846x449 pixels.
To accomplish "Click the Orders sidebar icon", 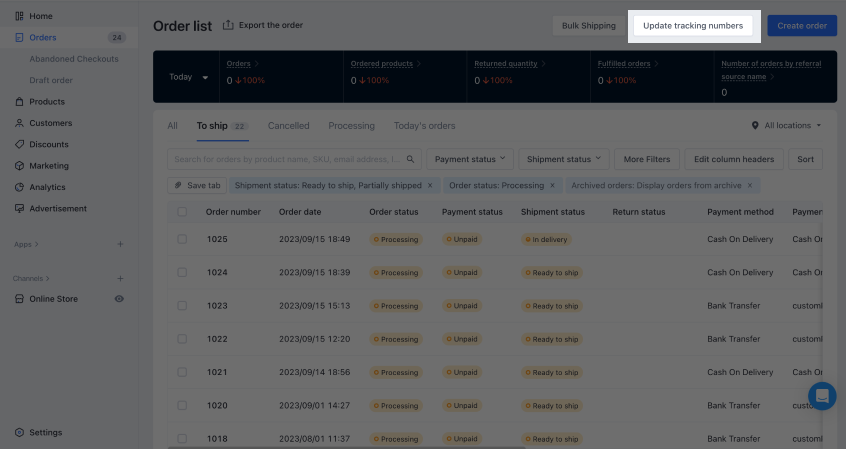I will (19, 37).
